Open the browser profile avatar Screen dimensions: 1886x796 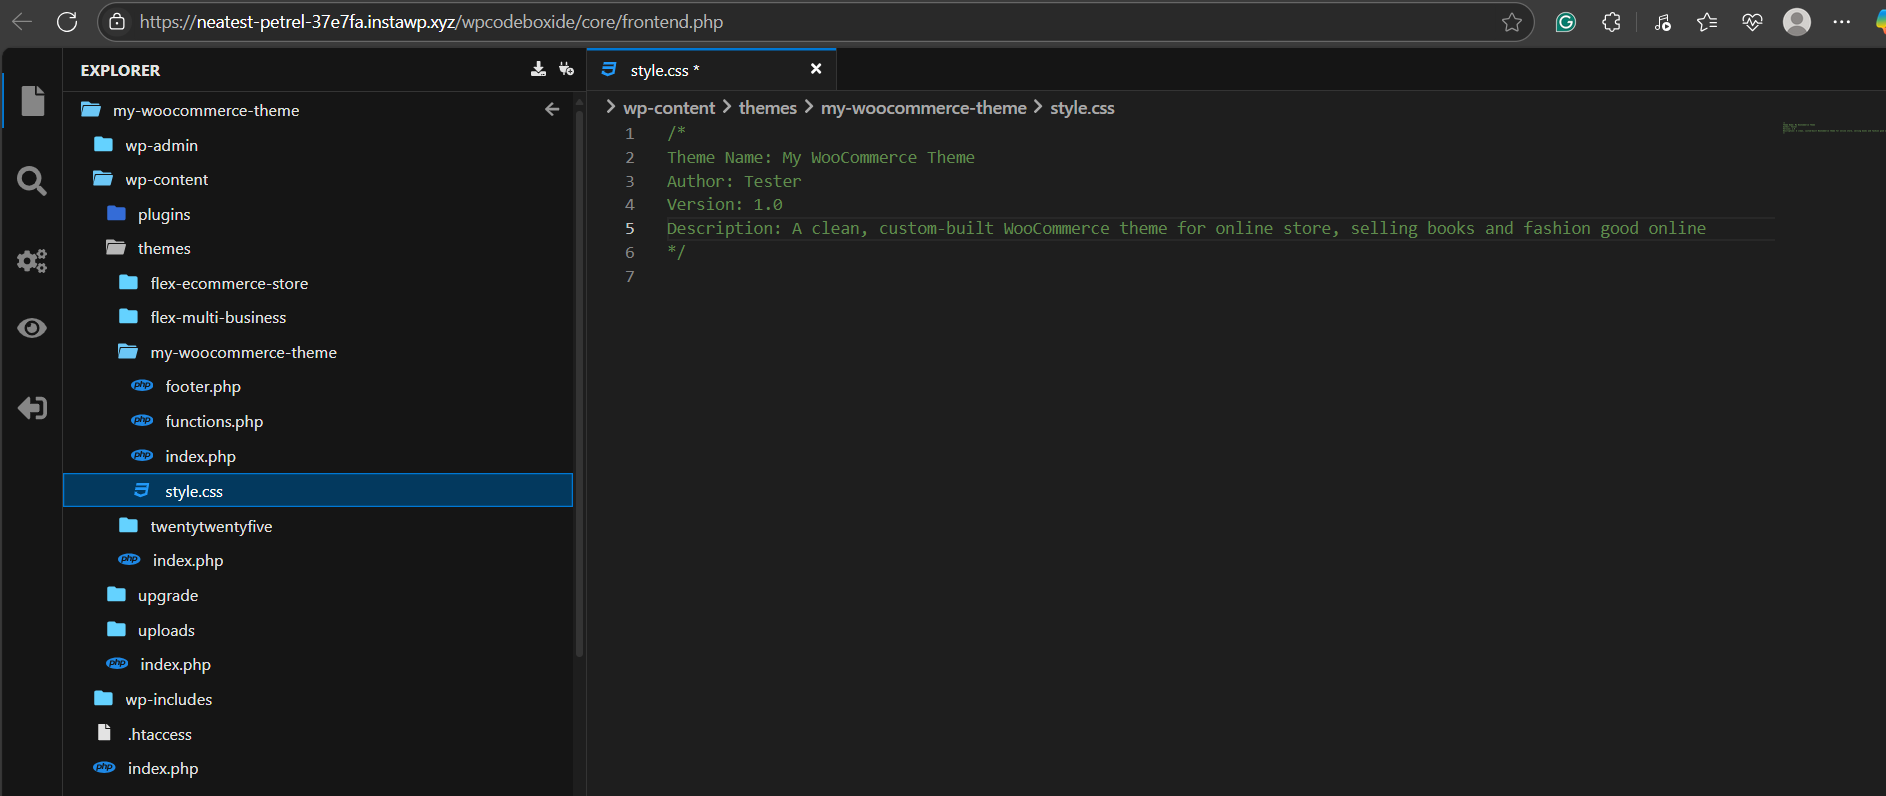1797,22
